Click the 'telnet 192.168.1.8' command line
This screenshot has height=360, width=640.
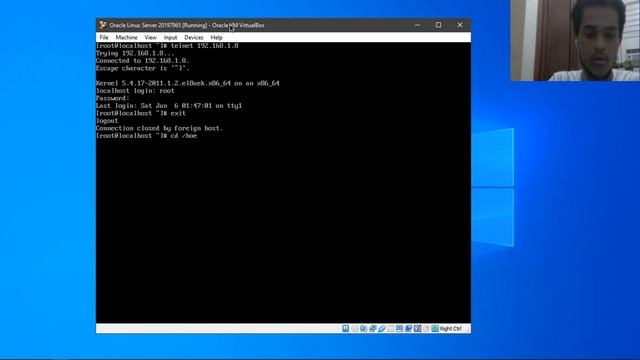(x=167, y=46)
